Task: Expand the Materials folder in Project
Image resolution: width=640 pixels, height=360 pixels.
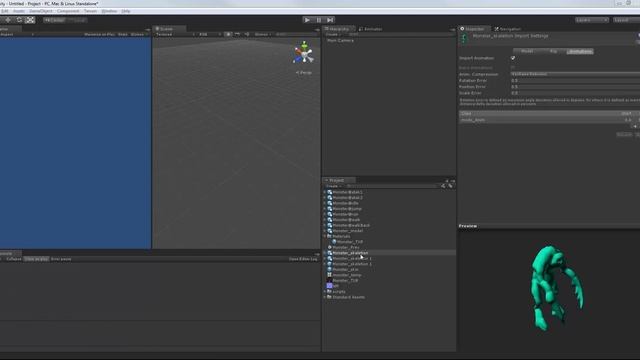Action: pyautogui.click(x=325, y=236)
